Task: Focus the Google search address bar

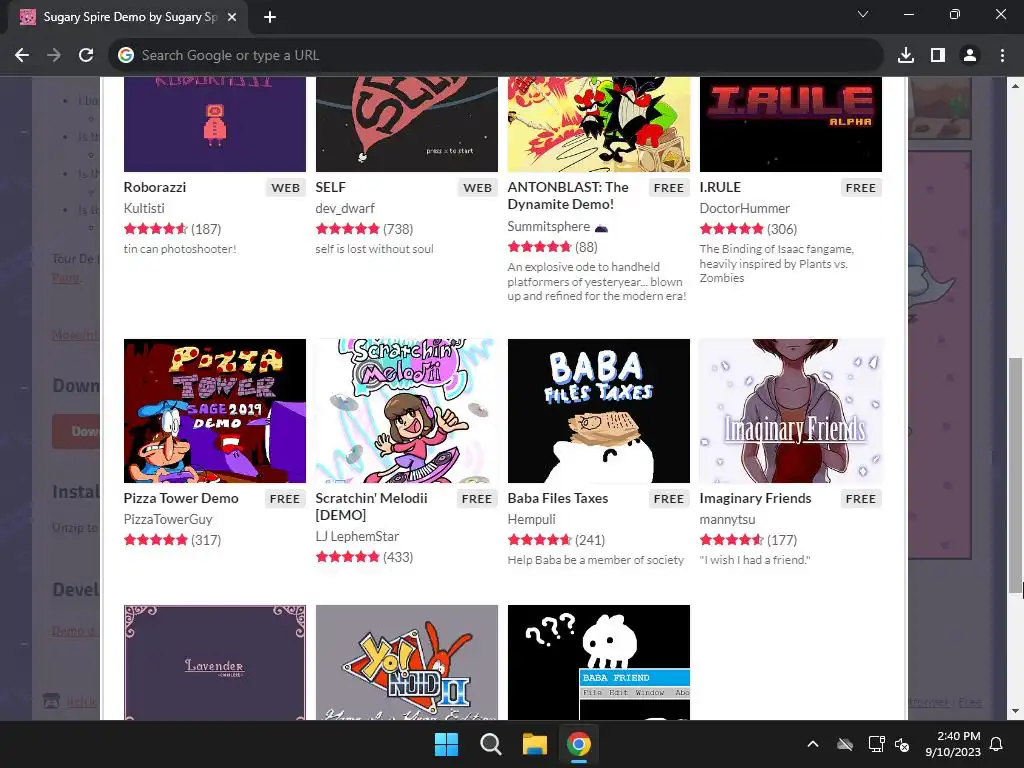Action: click(x=496, y=56)
